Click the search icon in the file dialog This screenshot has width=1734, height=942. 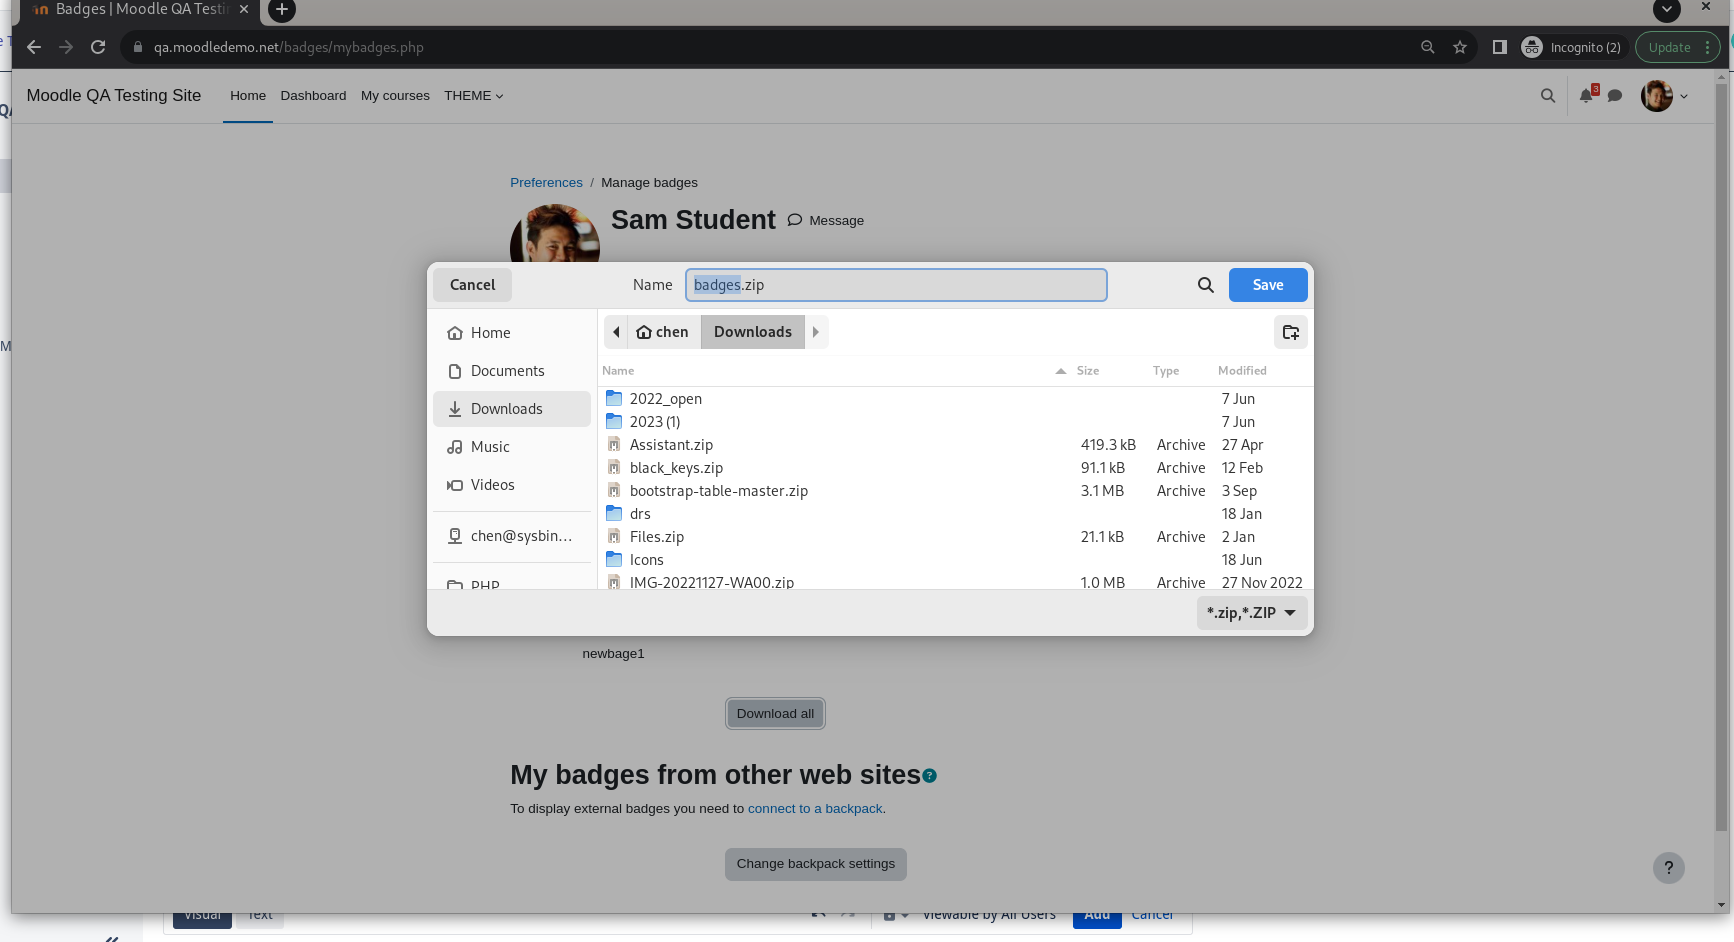click(x=1206, y=285)
